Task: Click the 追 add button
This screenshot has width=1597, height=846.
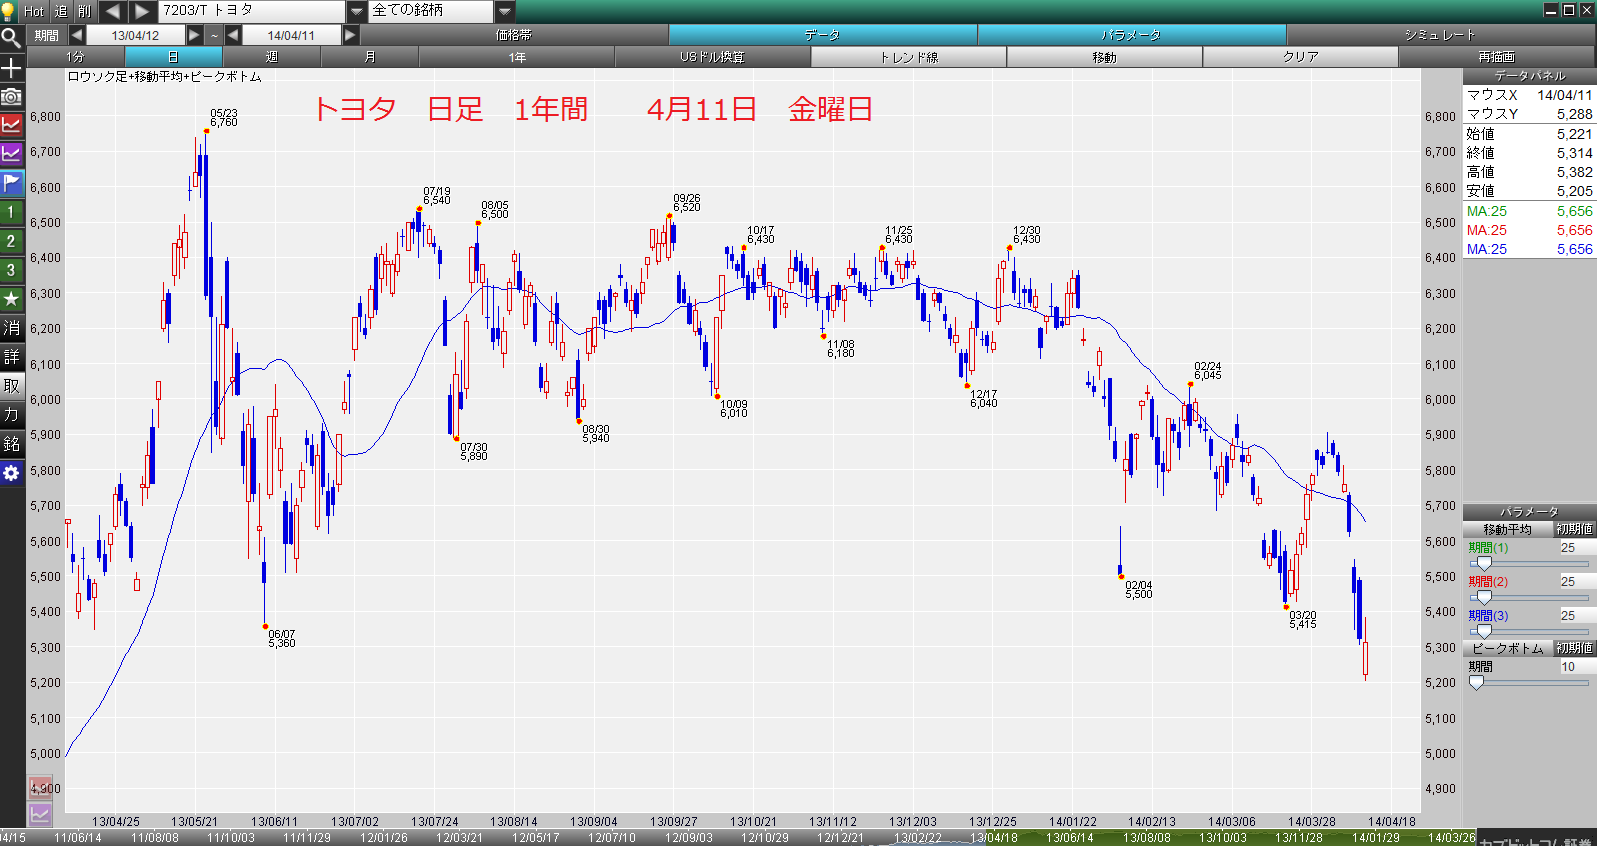Action: click(x=60, y=11)
